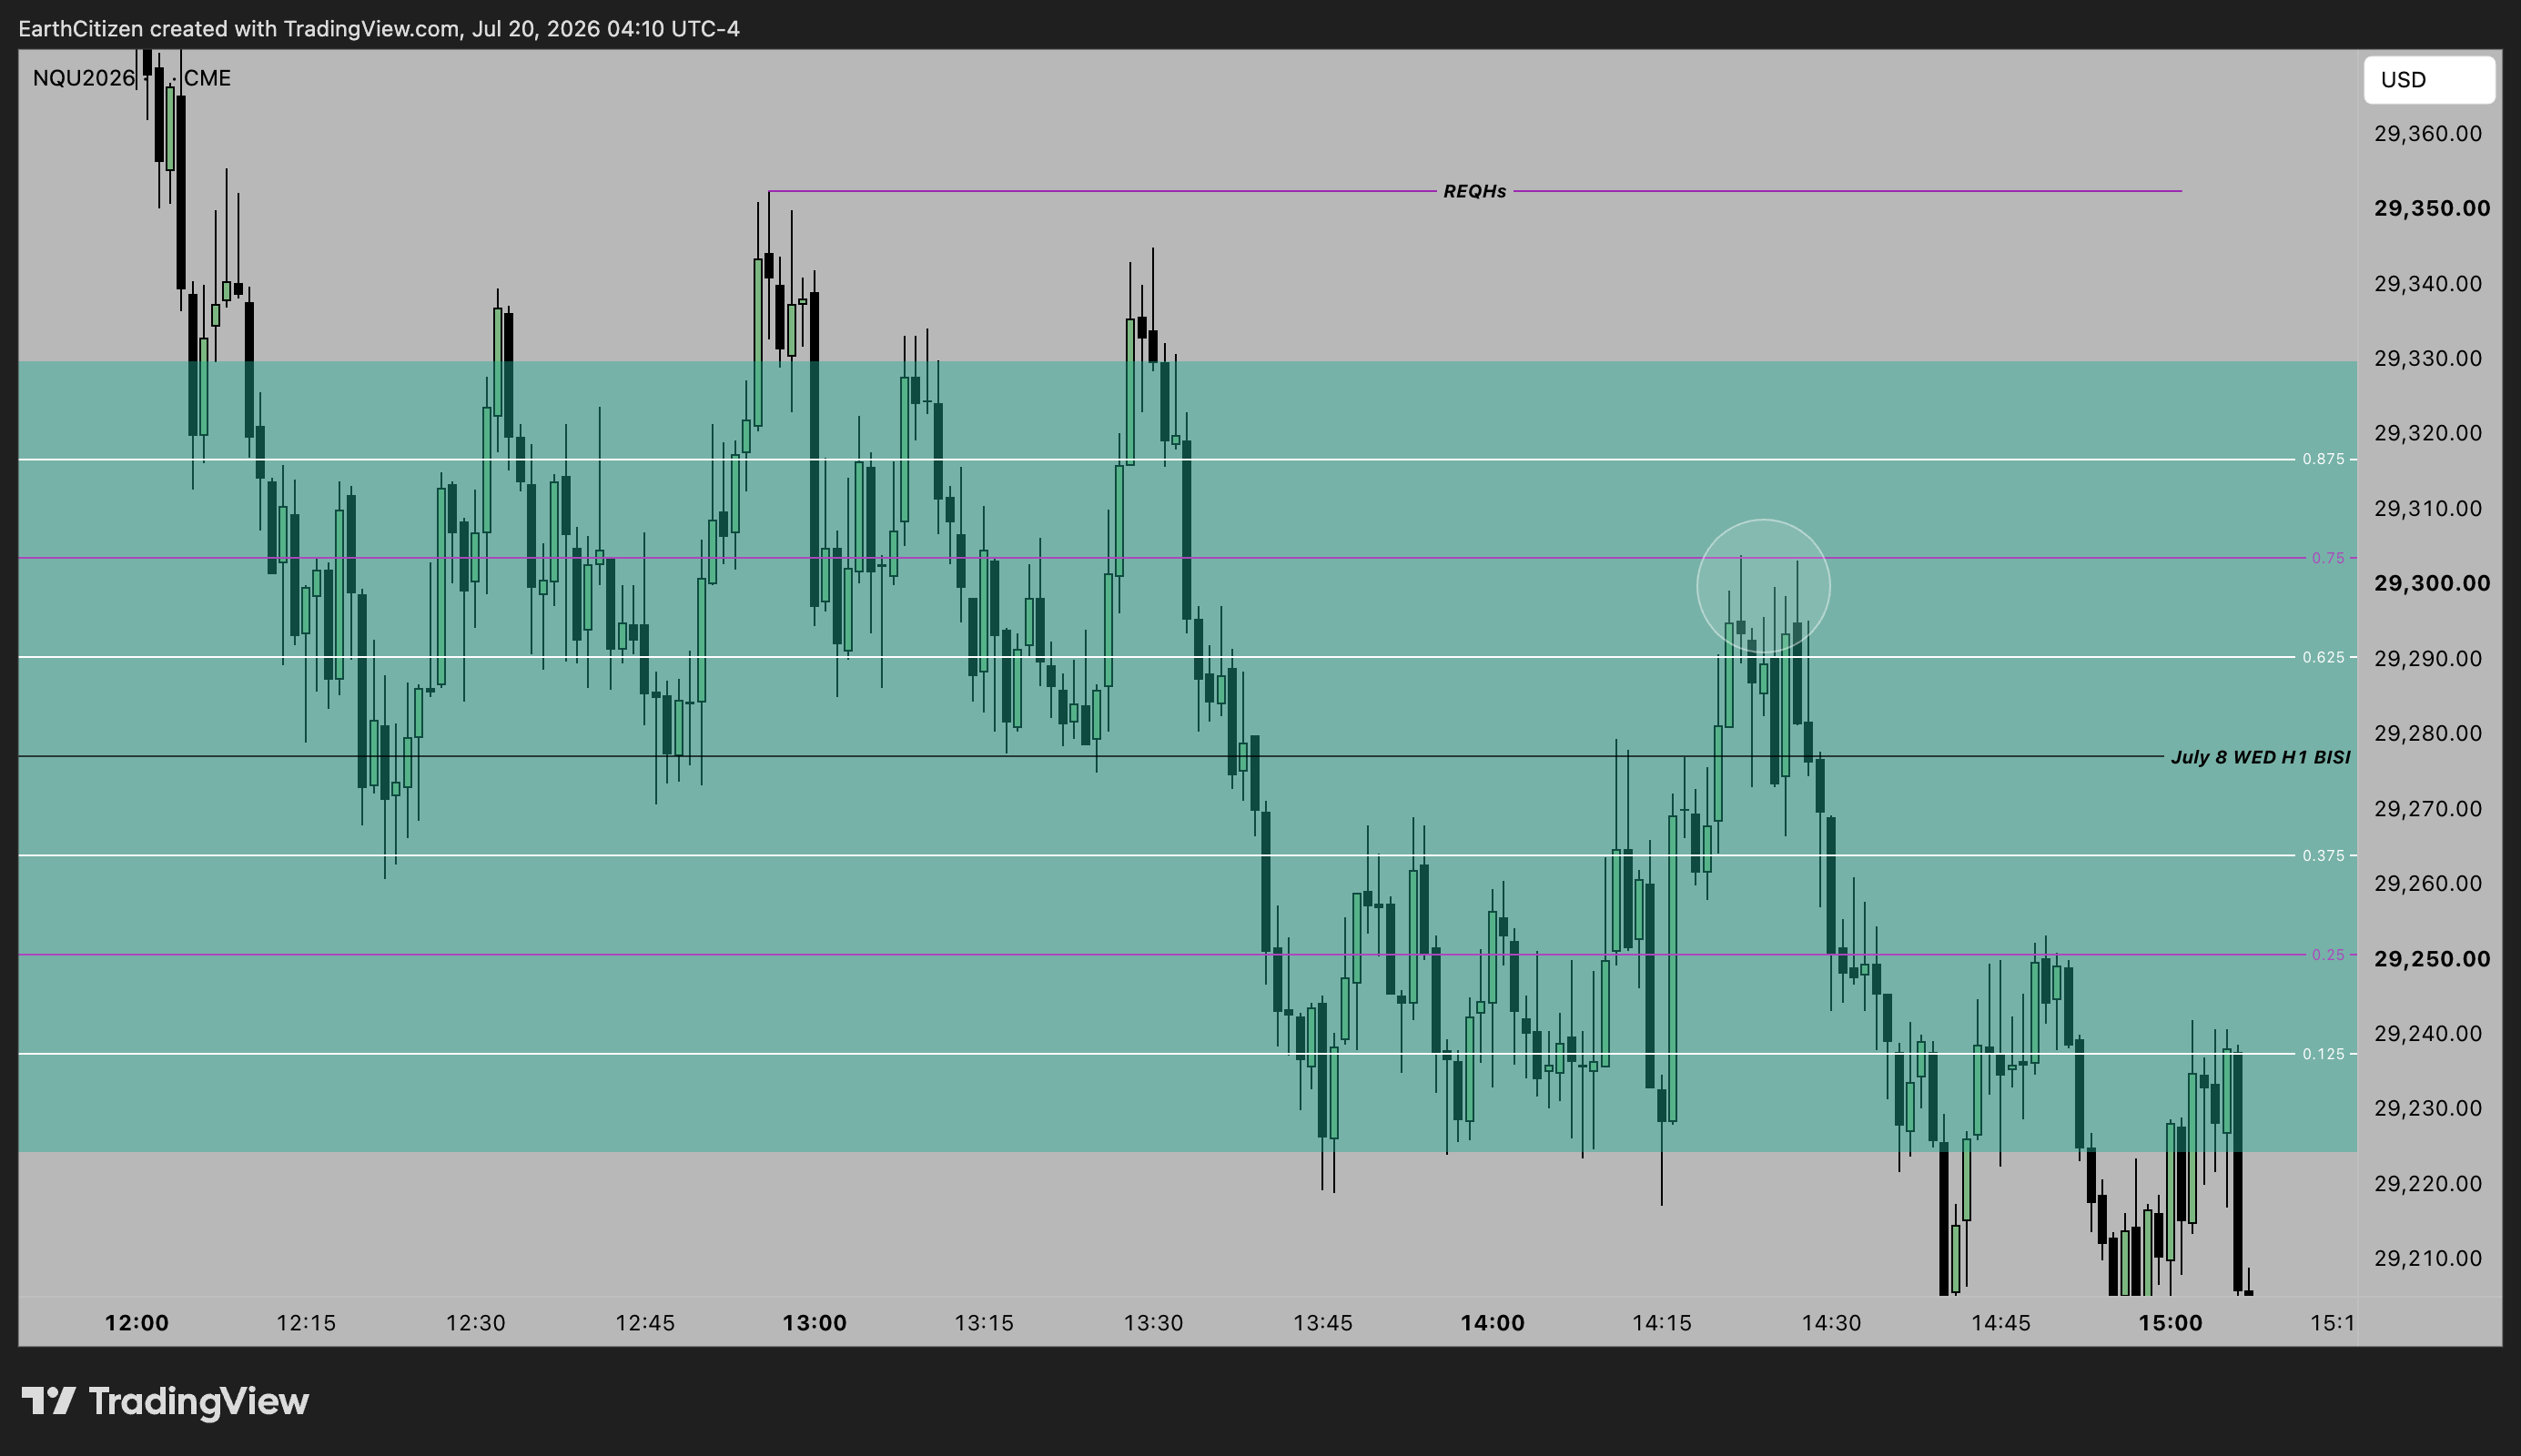Click the 29,320.00 price axis label
This screenshot has height=1456, width=2521.
[x=2427, y=433]
